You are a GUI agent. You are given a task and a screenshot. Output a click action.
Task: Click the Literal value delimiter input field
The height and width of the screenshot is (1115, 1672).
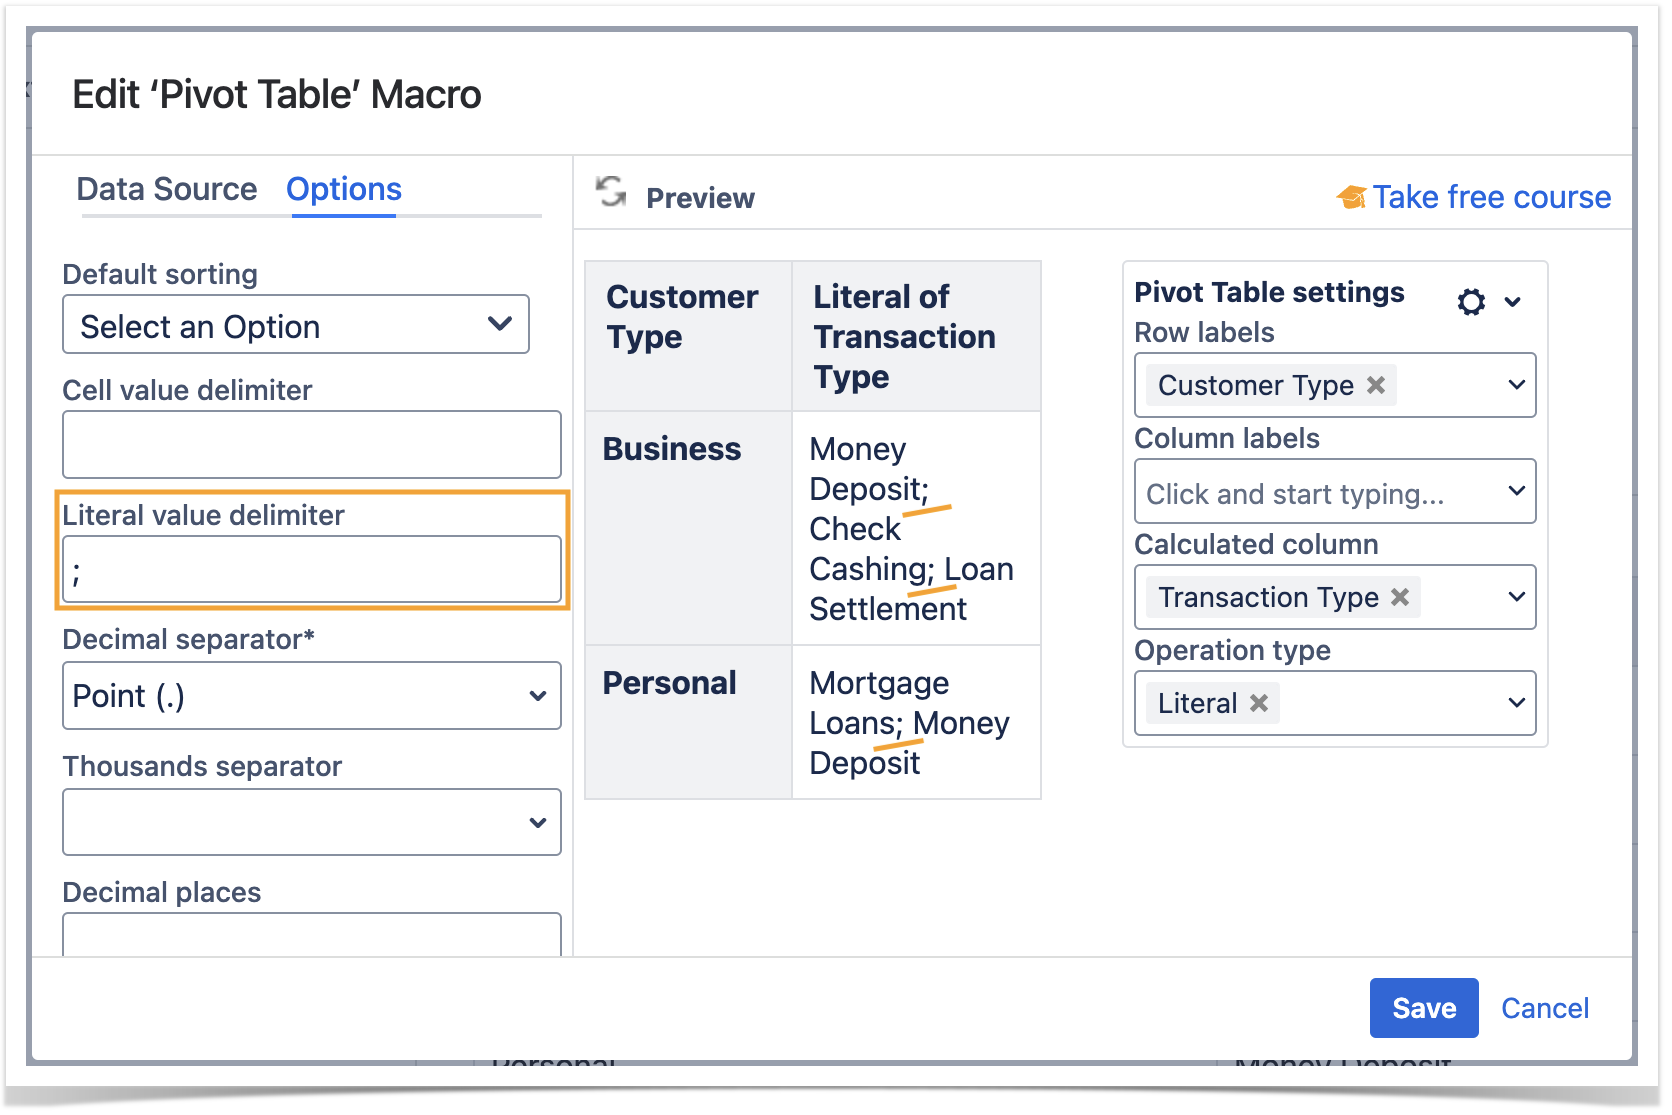pos(311,570)
